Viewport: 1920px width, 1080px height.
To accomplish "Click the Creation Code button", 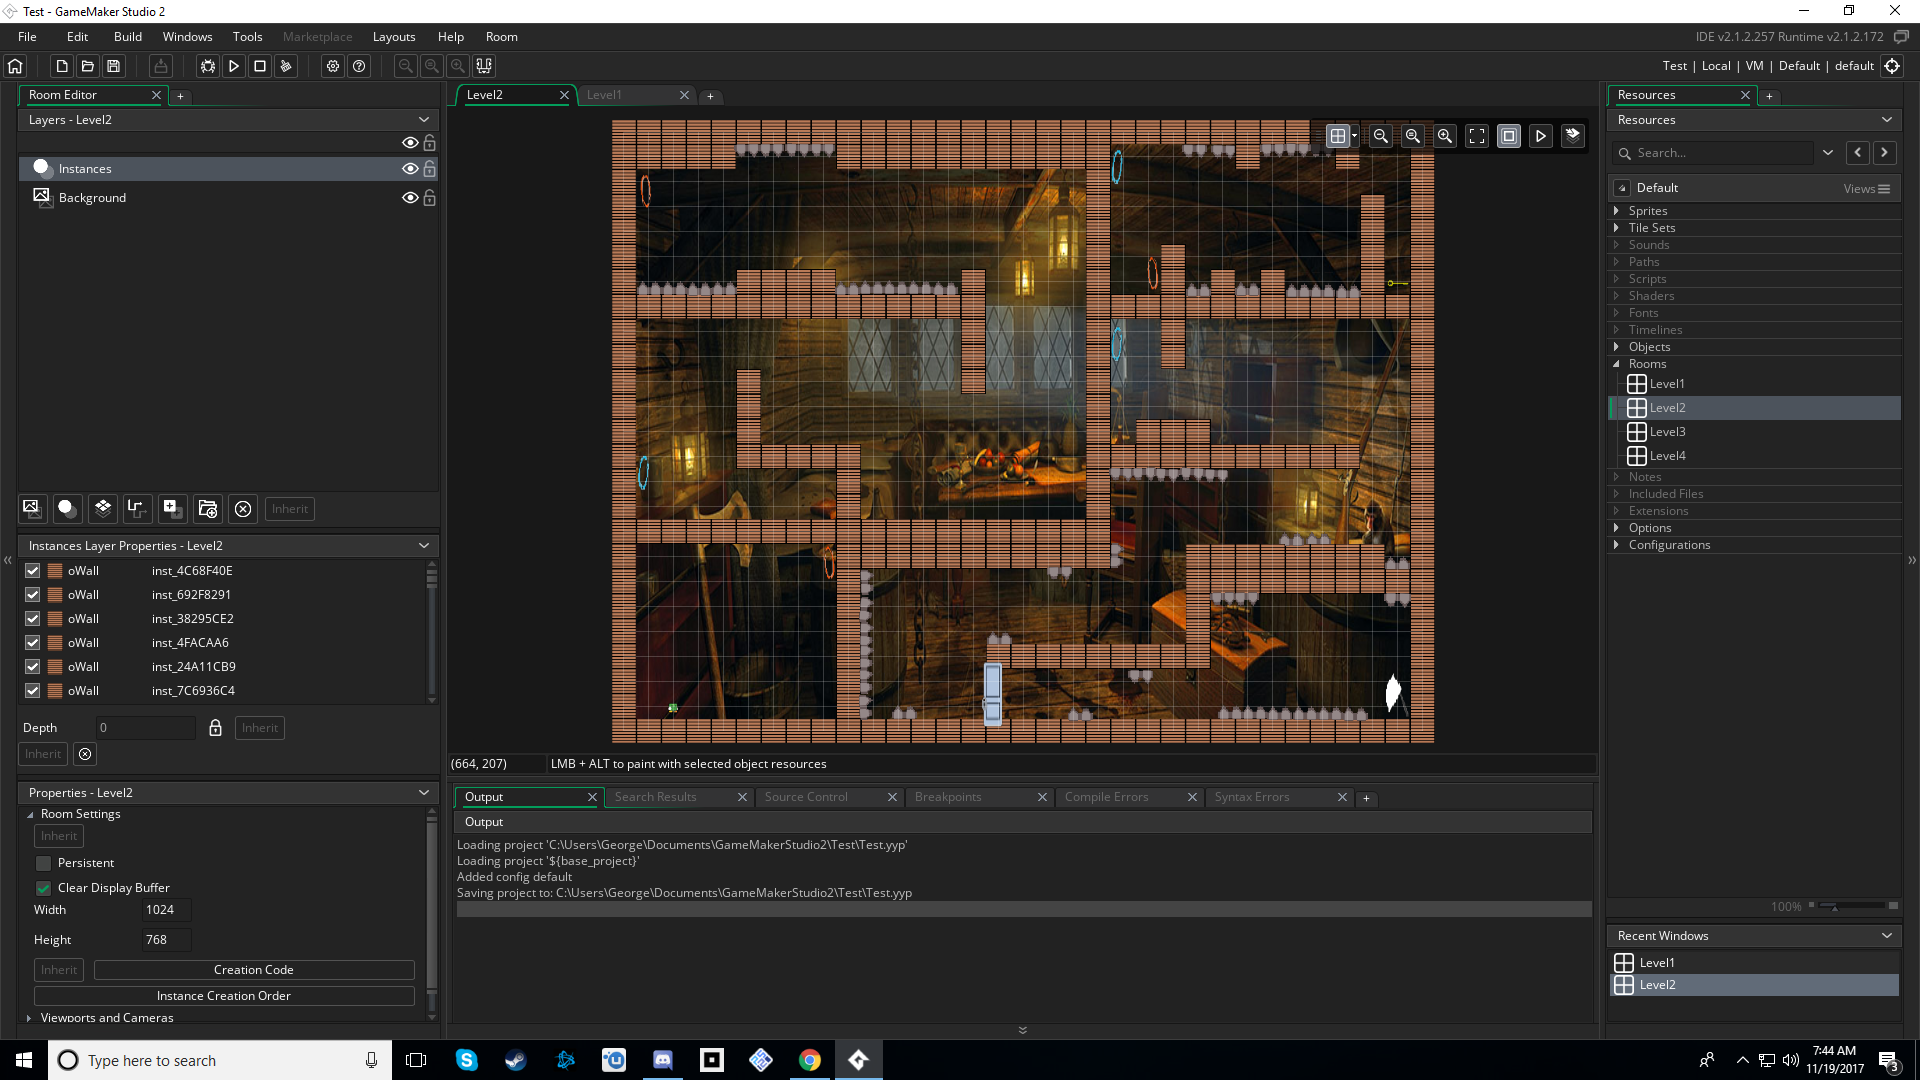I will click(254, 970).
